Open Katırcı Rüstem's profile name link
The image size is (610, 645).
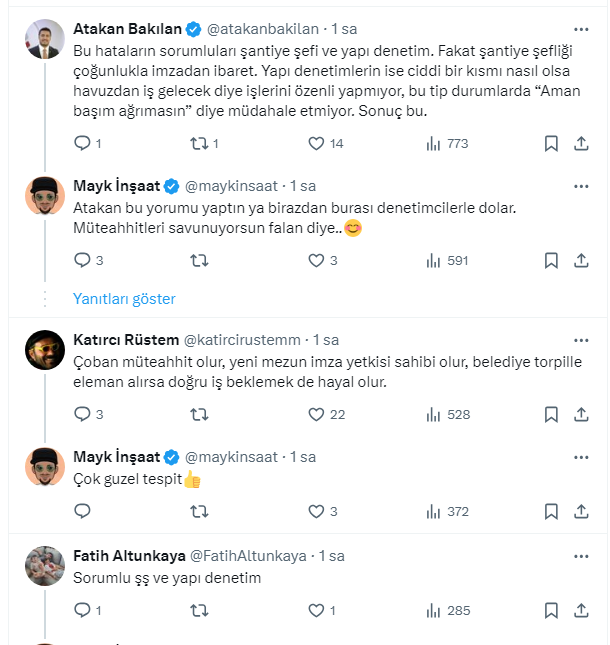(x=126, y=339)
